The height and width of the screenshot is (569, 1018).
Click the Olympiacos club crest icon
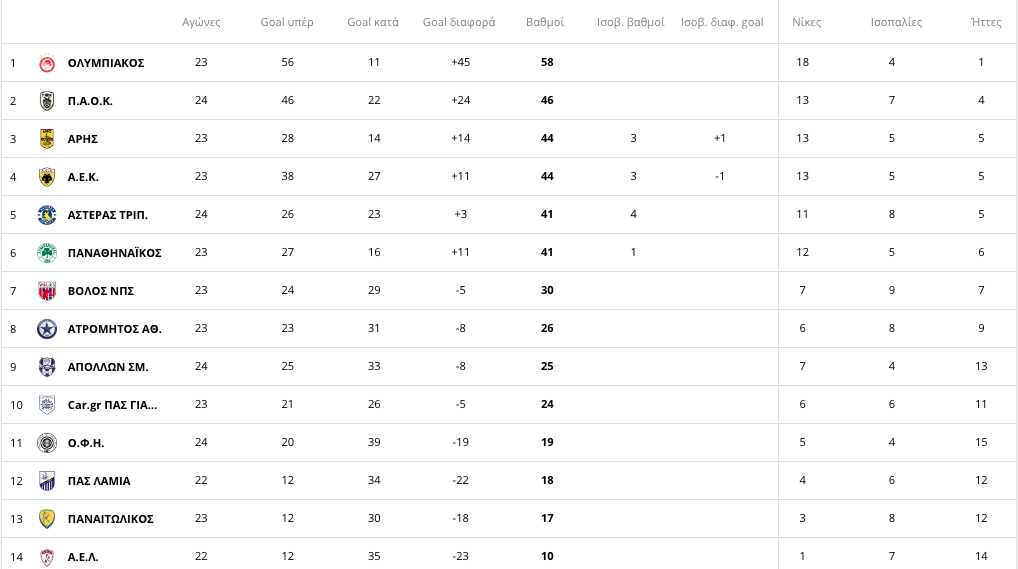pyautogui.click(x=47, y=63)
